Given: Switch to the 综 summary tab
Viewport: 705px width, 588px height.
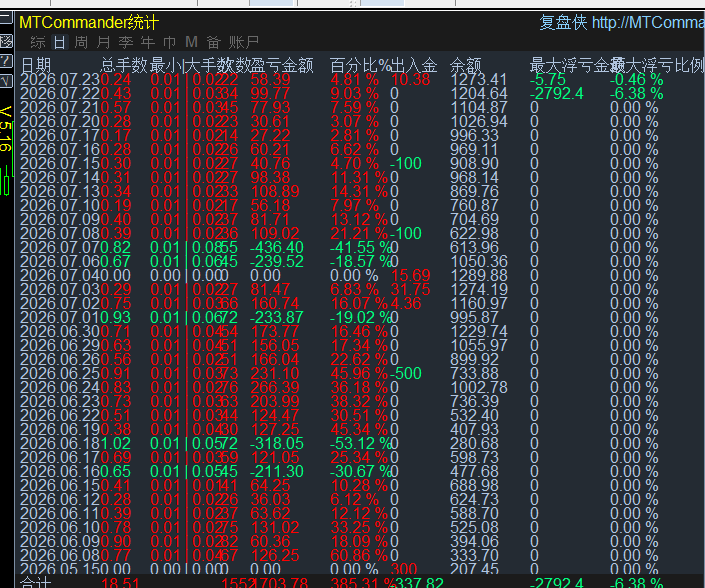Looking at the screenshot, I should (x=38, y=42).
